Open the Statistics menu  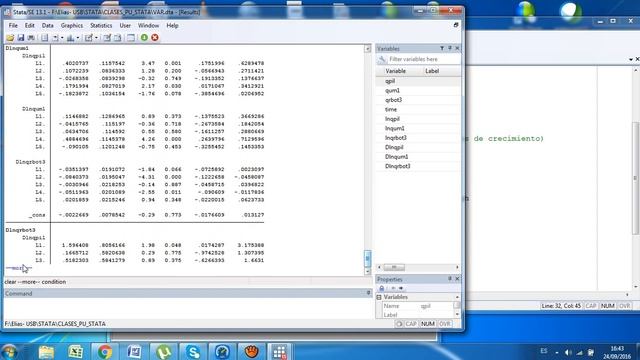(x=101, y=25)
